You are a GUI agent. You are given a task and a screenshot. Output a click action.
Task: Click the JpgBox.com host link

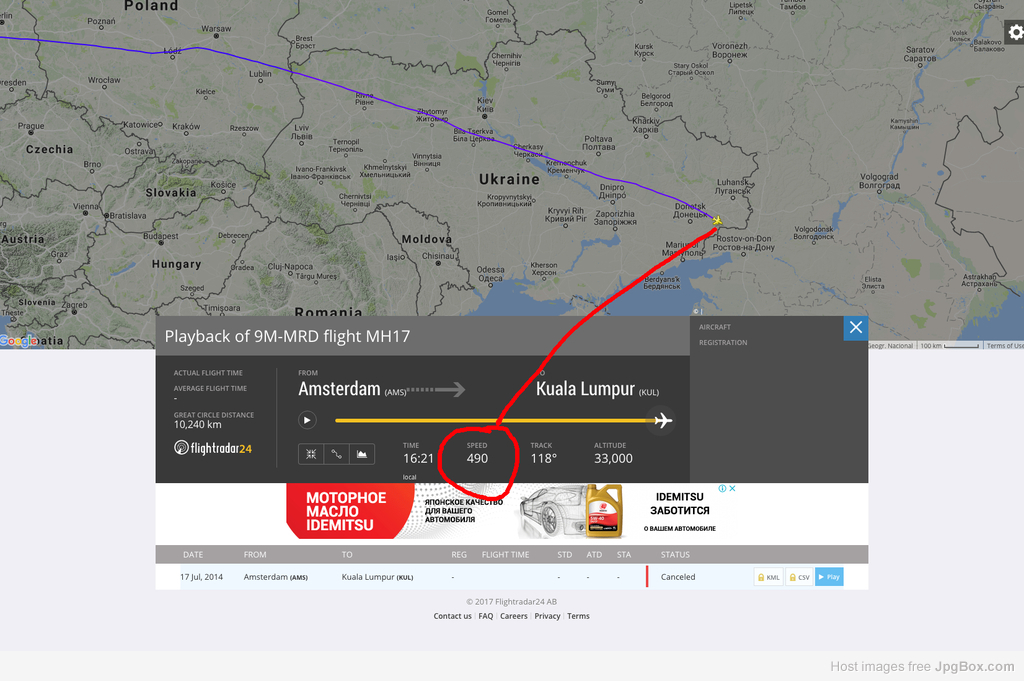[x=974, y=667]
